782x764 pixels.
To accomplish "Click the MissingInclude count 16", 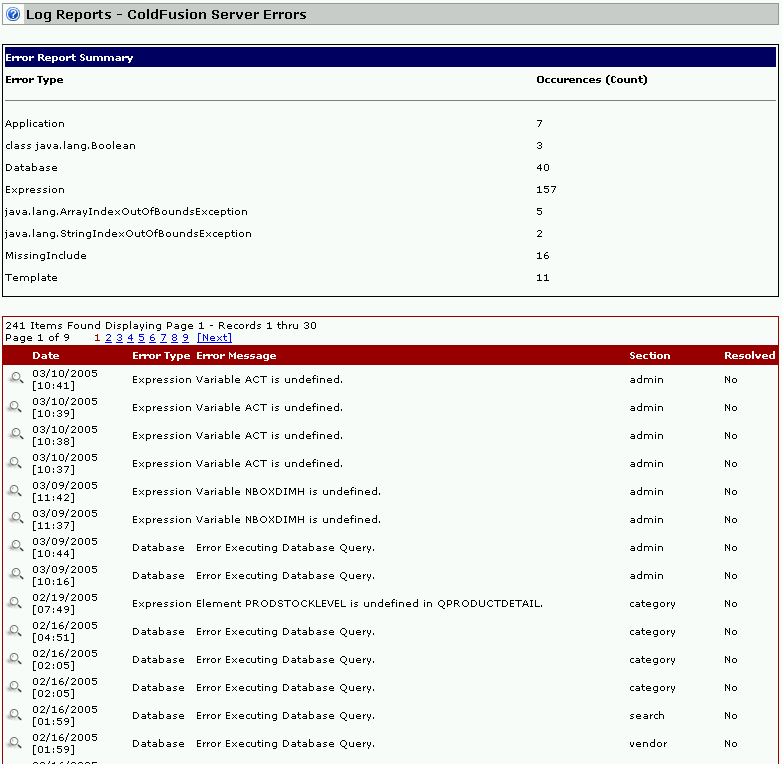I will click(543, 255).
